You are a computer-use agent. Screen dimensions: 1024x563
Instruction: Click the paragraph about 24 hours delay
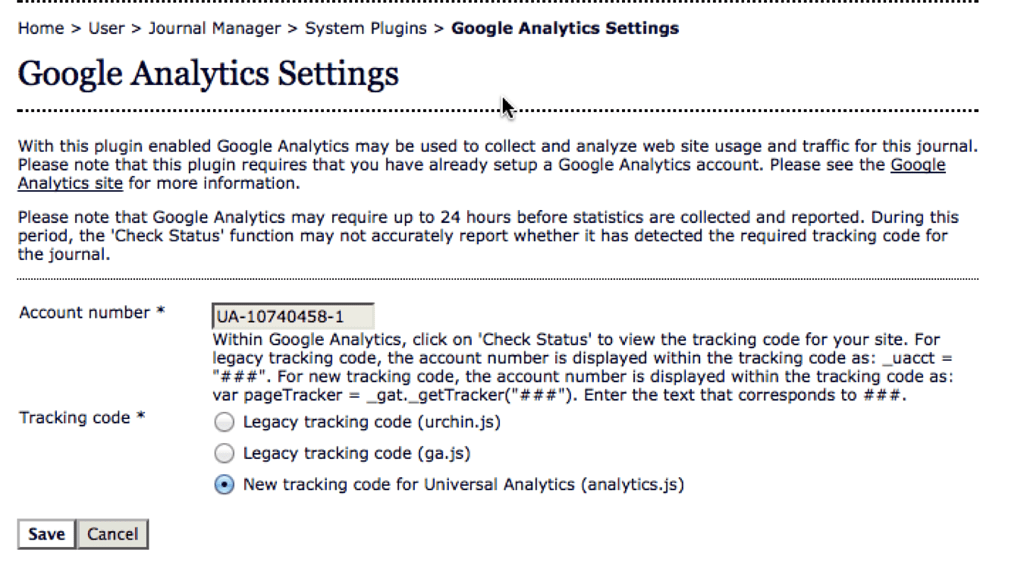point(480,235)
